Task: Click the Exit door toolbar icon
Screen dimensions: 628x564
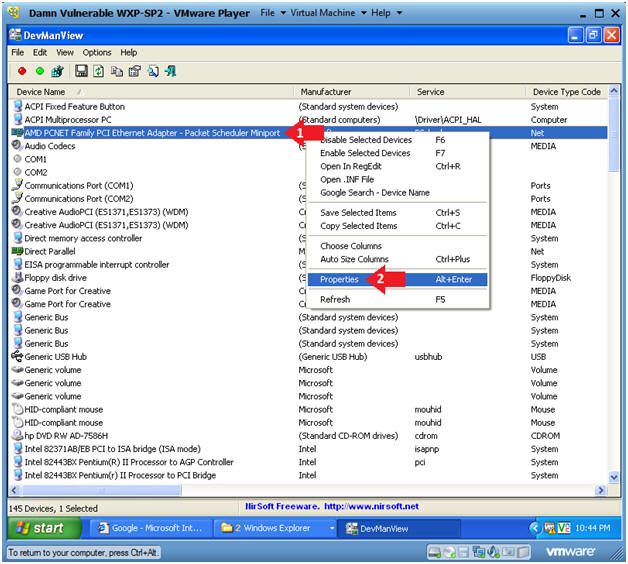Action: [171, 71]
